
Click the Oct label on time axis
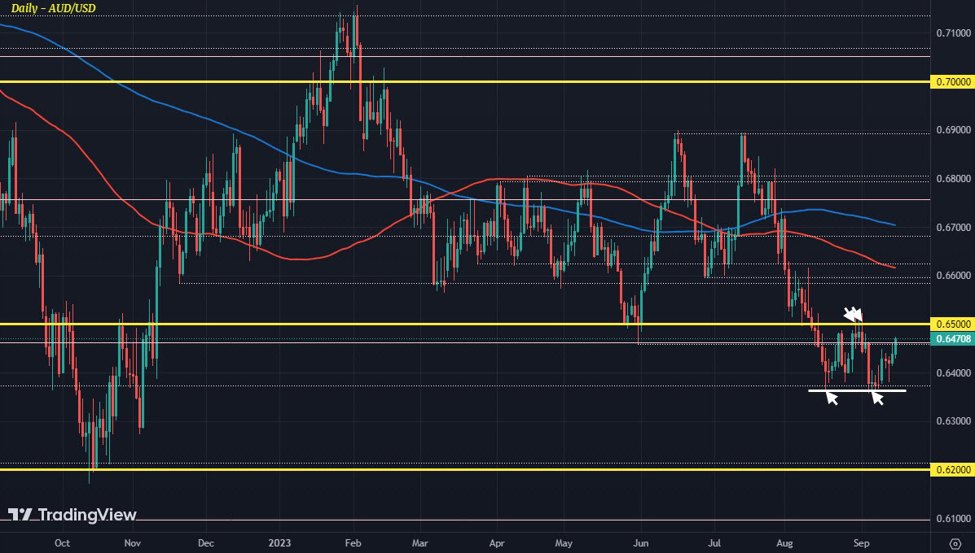point(62,541)
